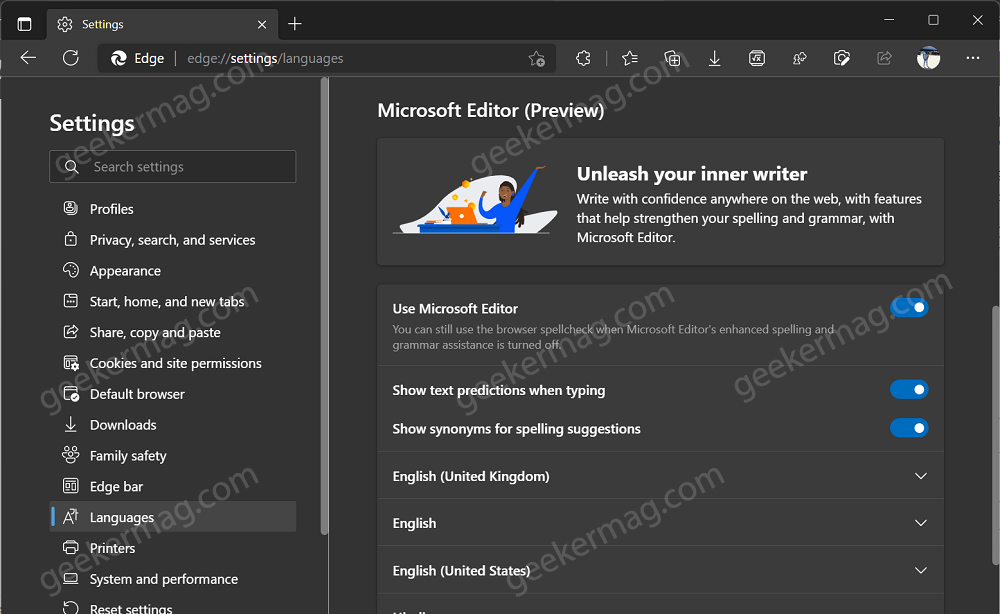Click the Edge bar sidebar icon
The image size is (1000, 614).
[x=71, y=486]
